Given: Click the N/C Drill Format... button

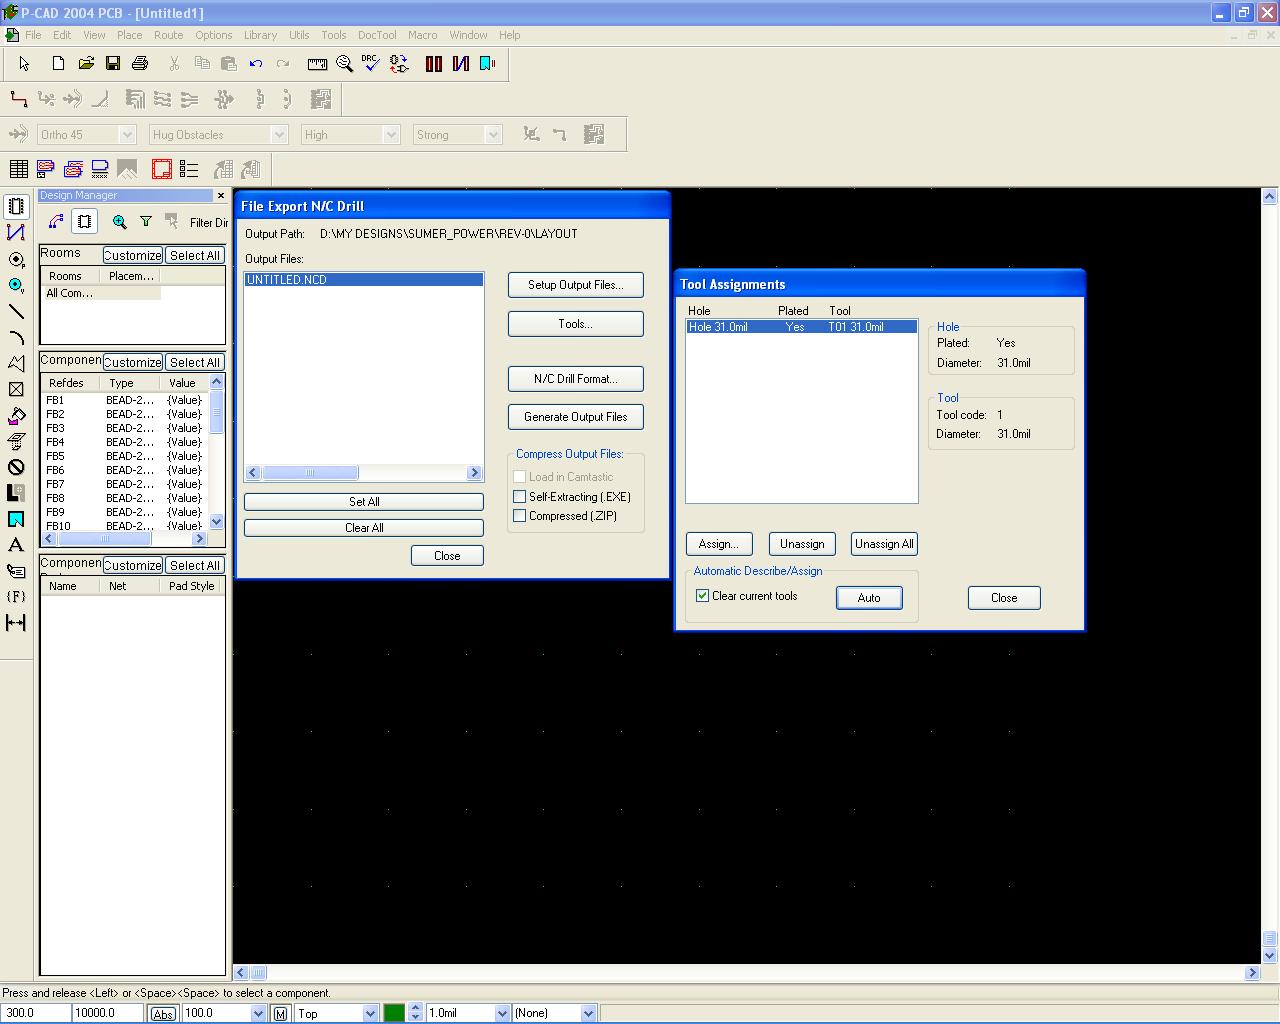Looking at the screenshot, I should pyautogui.click(x=576, y=379).
